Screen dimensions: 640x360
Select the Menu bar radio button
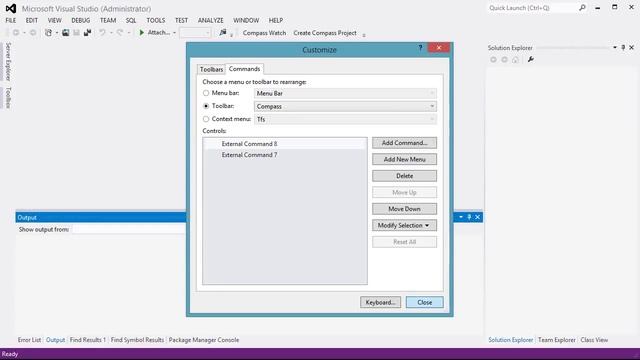coord(206,93)
